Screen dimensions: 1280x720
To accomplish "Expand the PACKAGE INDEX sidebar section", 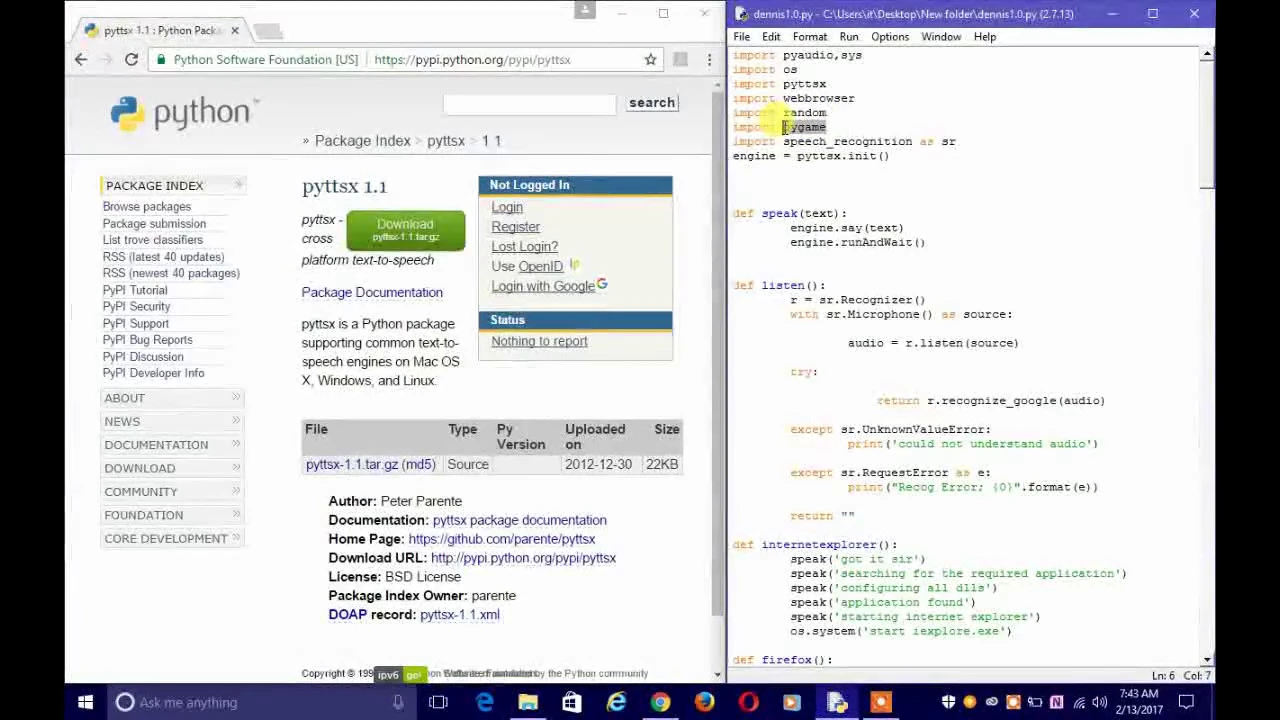I will [171, 185].
